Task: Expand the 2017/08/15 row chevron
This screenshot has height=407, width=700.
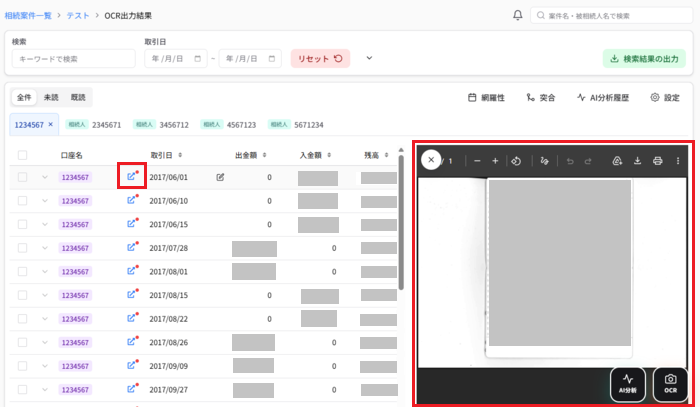Action: coord(45,295)
